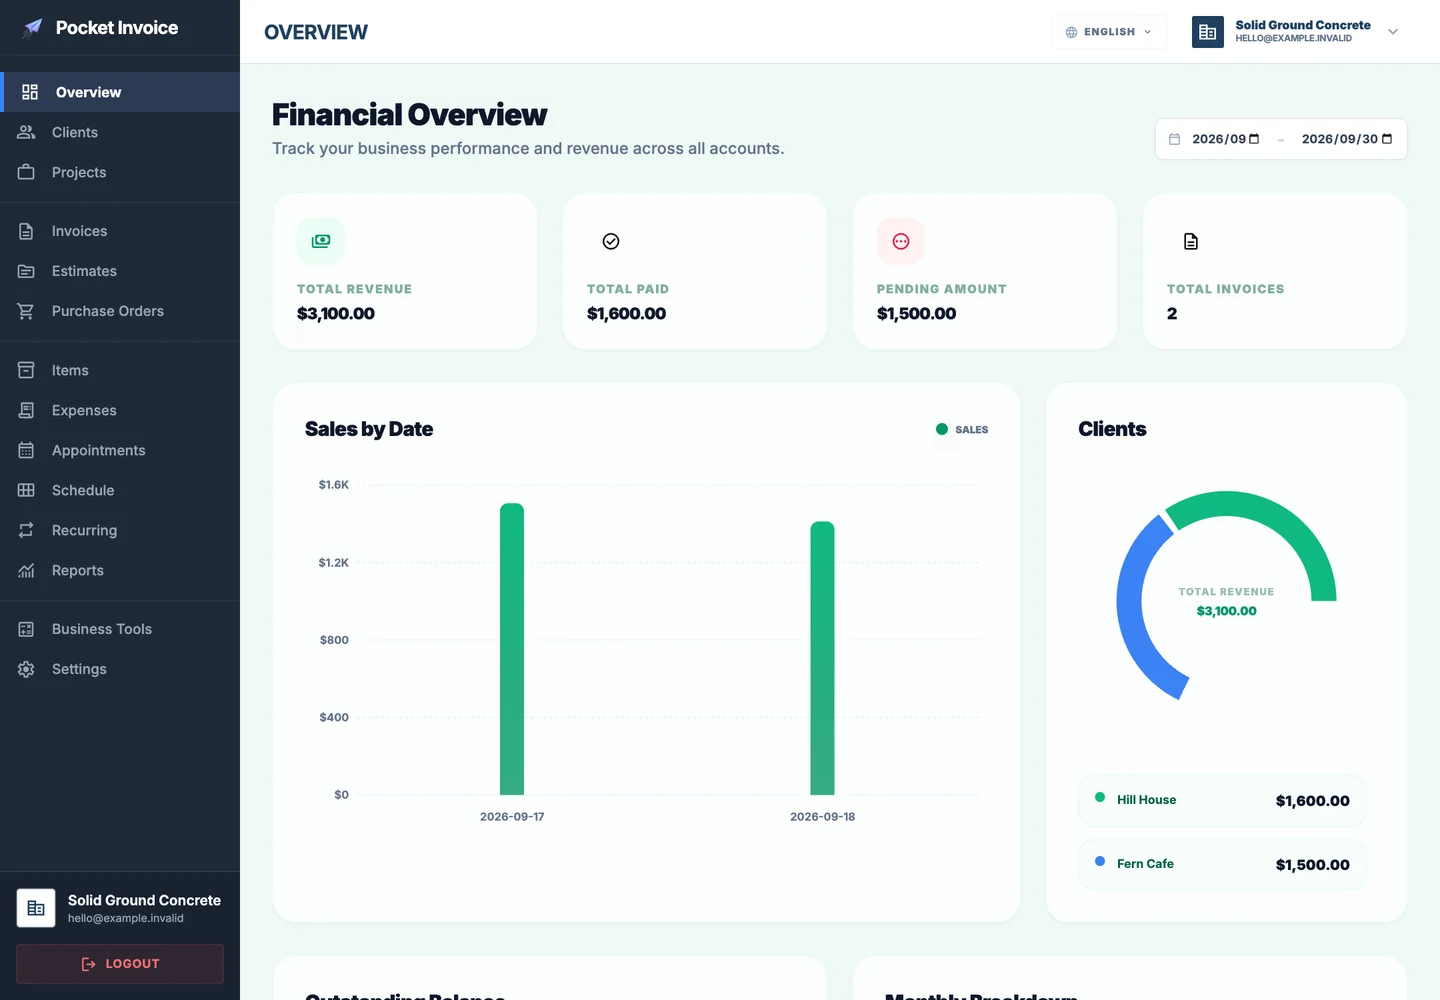Toggle the SALES legend item
Image resolution: width=1440 pixels, height=1000 pixels.
962,430
